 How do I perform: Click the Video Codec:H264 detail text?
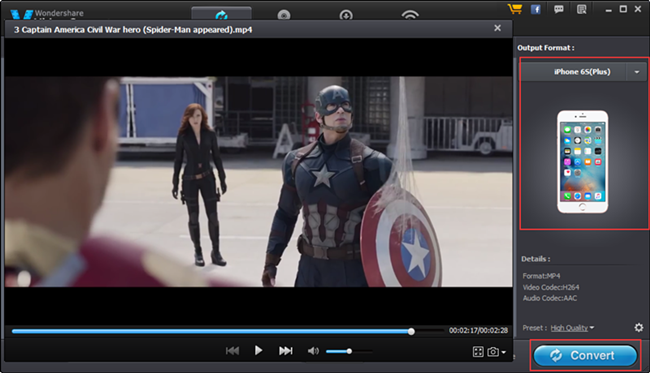point(551,287)
